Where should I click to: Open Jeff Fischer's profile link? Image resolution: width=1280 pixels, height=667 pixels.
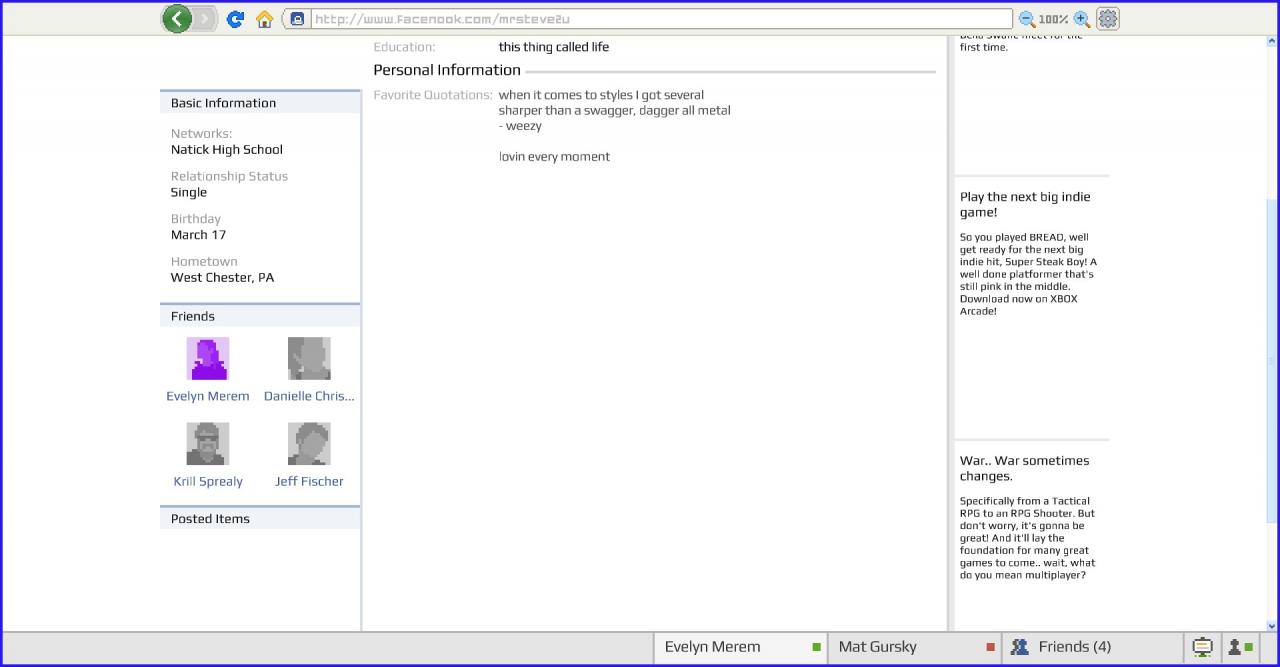tap(309, 481)
